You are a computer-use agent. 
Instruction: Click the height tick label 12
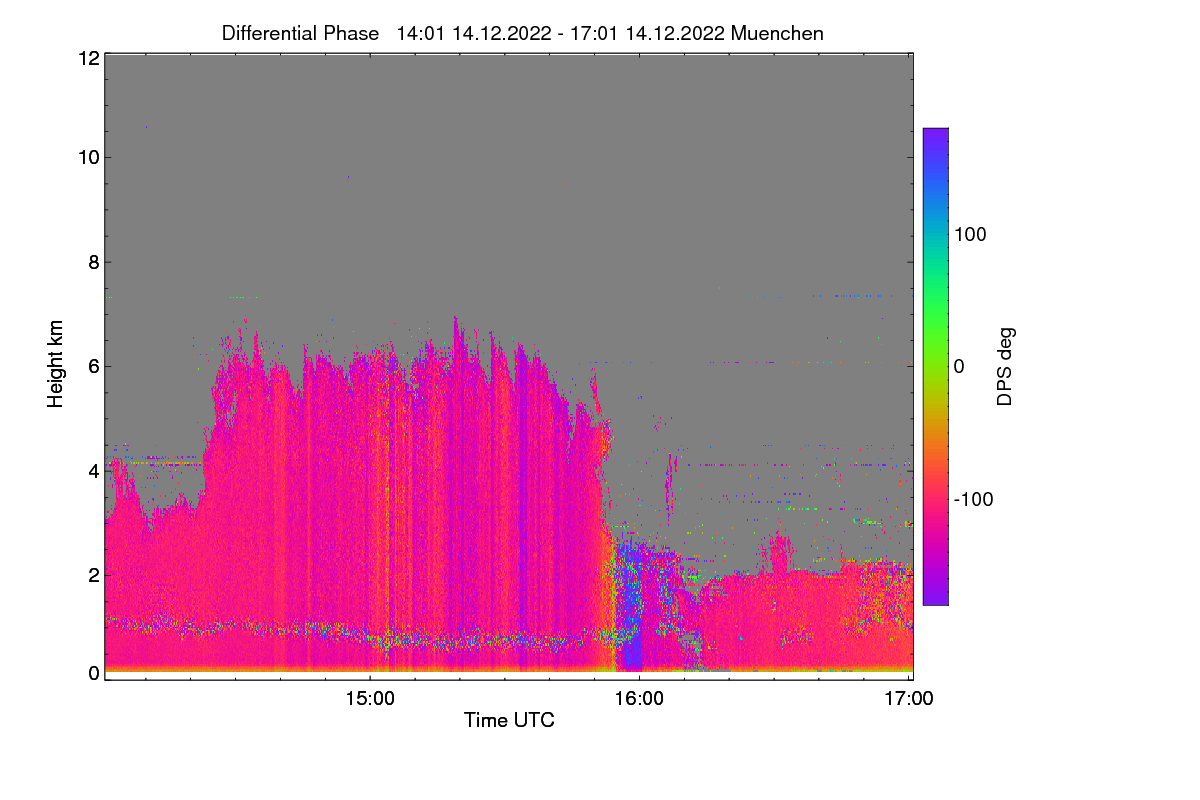(88, 59)
